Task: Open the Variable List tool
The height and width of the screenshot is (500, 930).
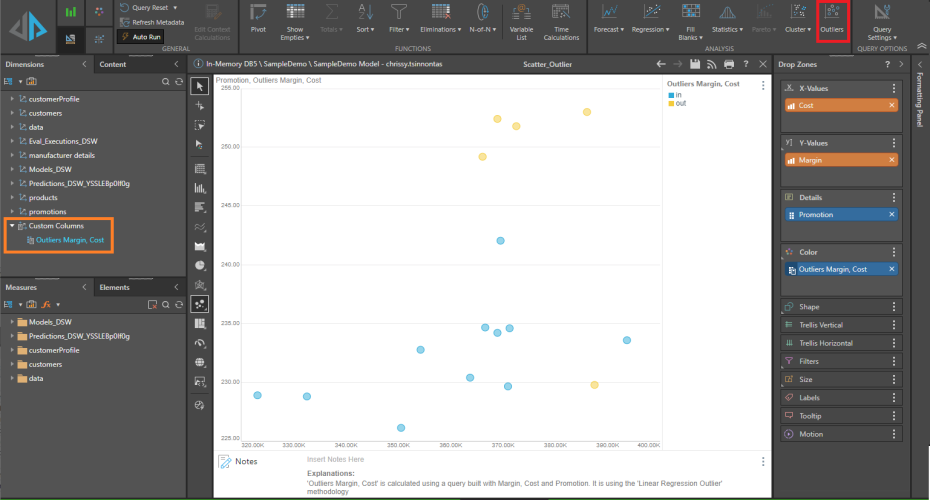Action: pyautogui.click(x=520, y=20)
